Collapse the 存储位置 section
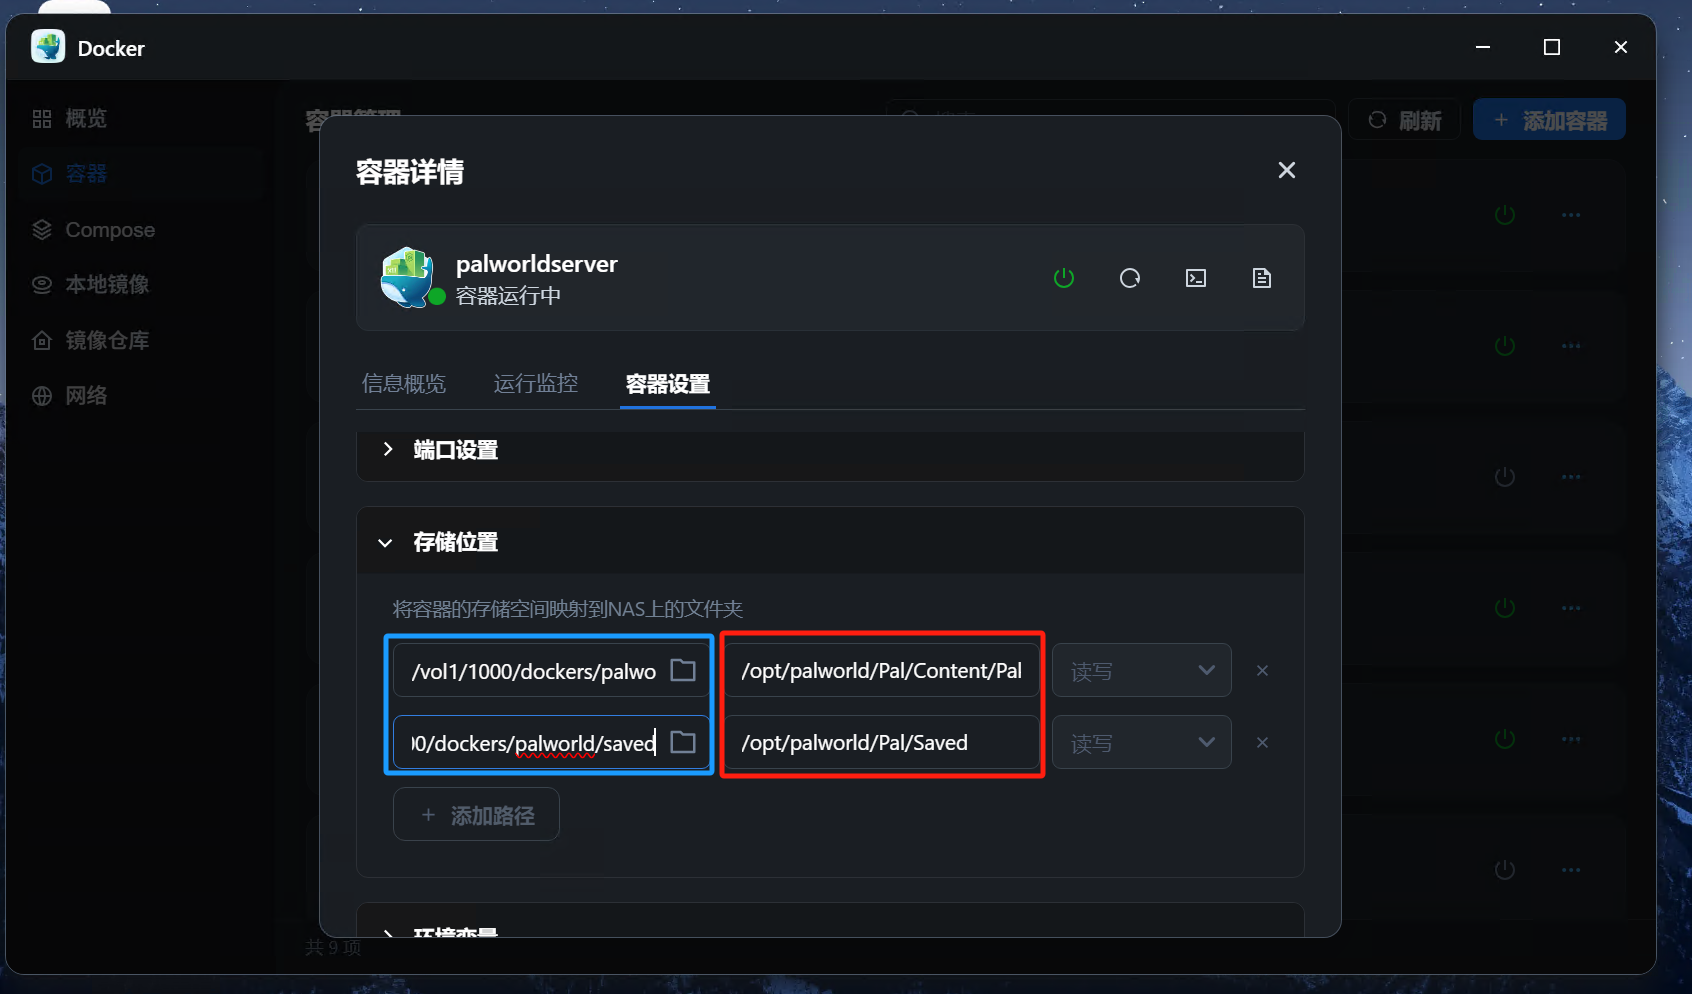 (830, 542)
